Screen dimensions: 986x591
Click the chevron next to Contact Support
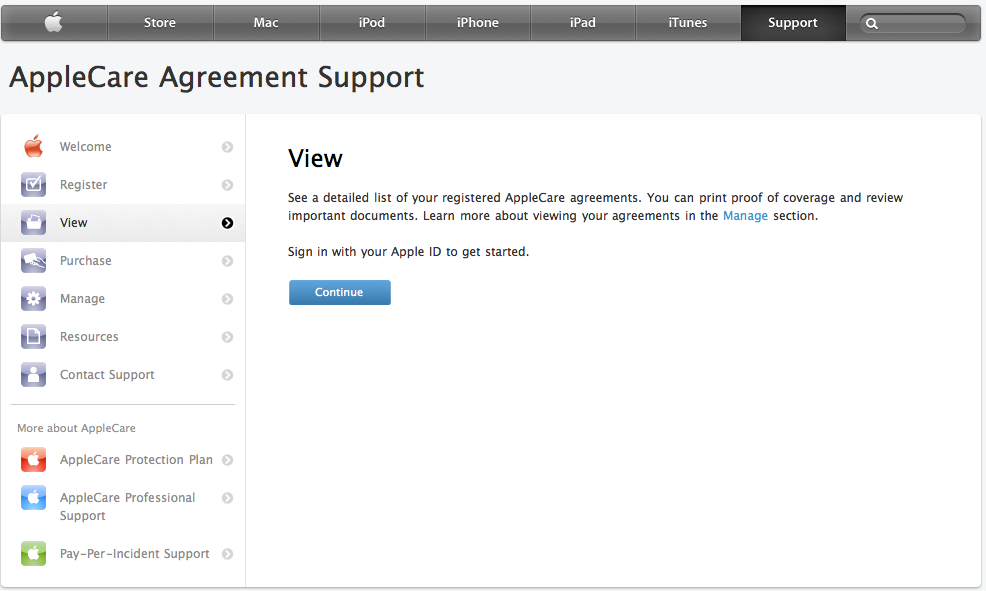(x=227, y=375)
